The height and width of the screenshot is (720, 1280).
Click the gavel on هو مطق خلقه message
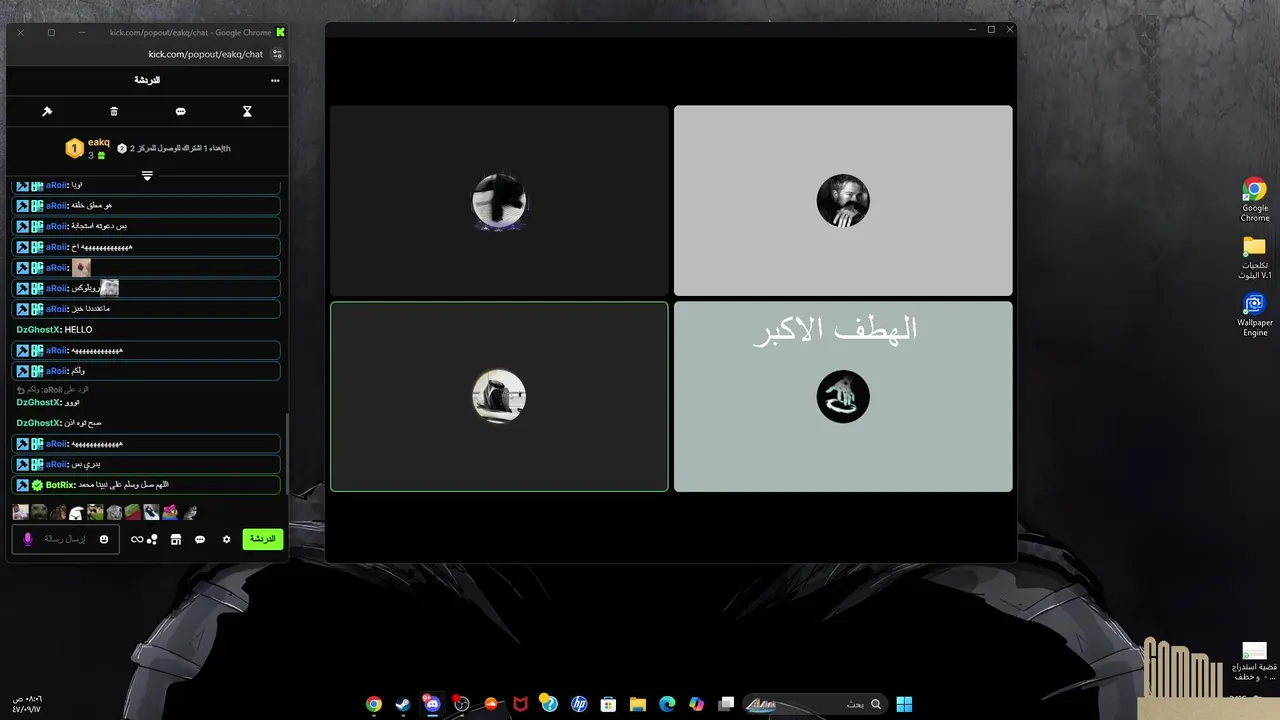[22, 205]
